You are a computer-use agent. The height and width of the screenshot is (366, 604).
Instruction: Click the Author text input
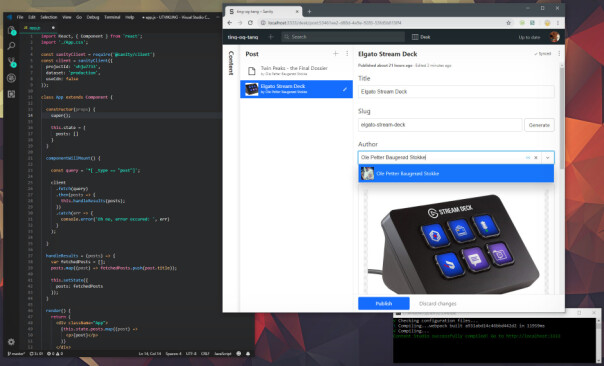point(440,158)
